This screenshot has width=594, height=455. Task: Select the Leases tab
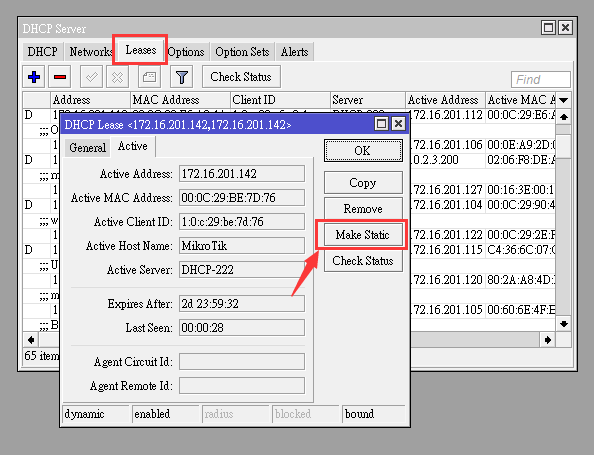coord(141,50)
